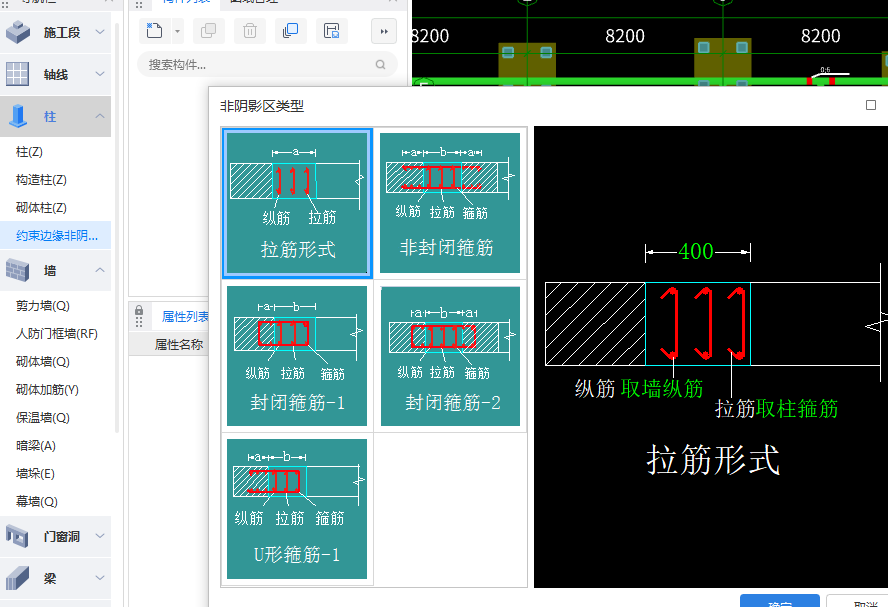The height and width of the screenshot is (607, 888).
Task: Select 砌体柱(Z) item
Action: click(41, 208)
